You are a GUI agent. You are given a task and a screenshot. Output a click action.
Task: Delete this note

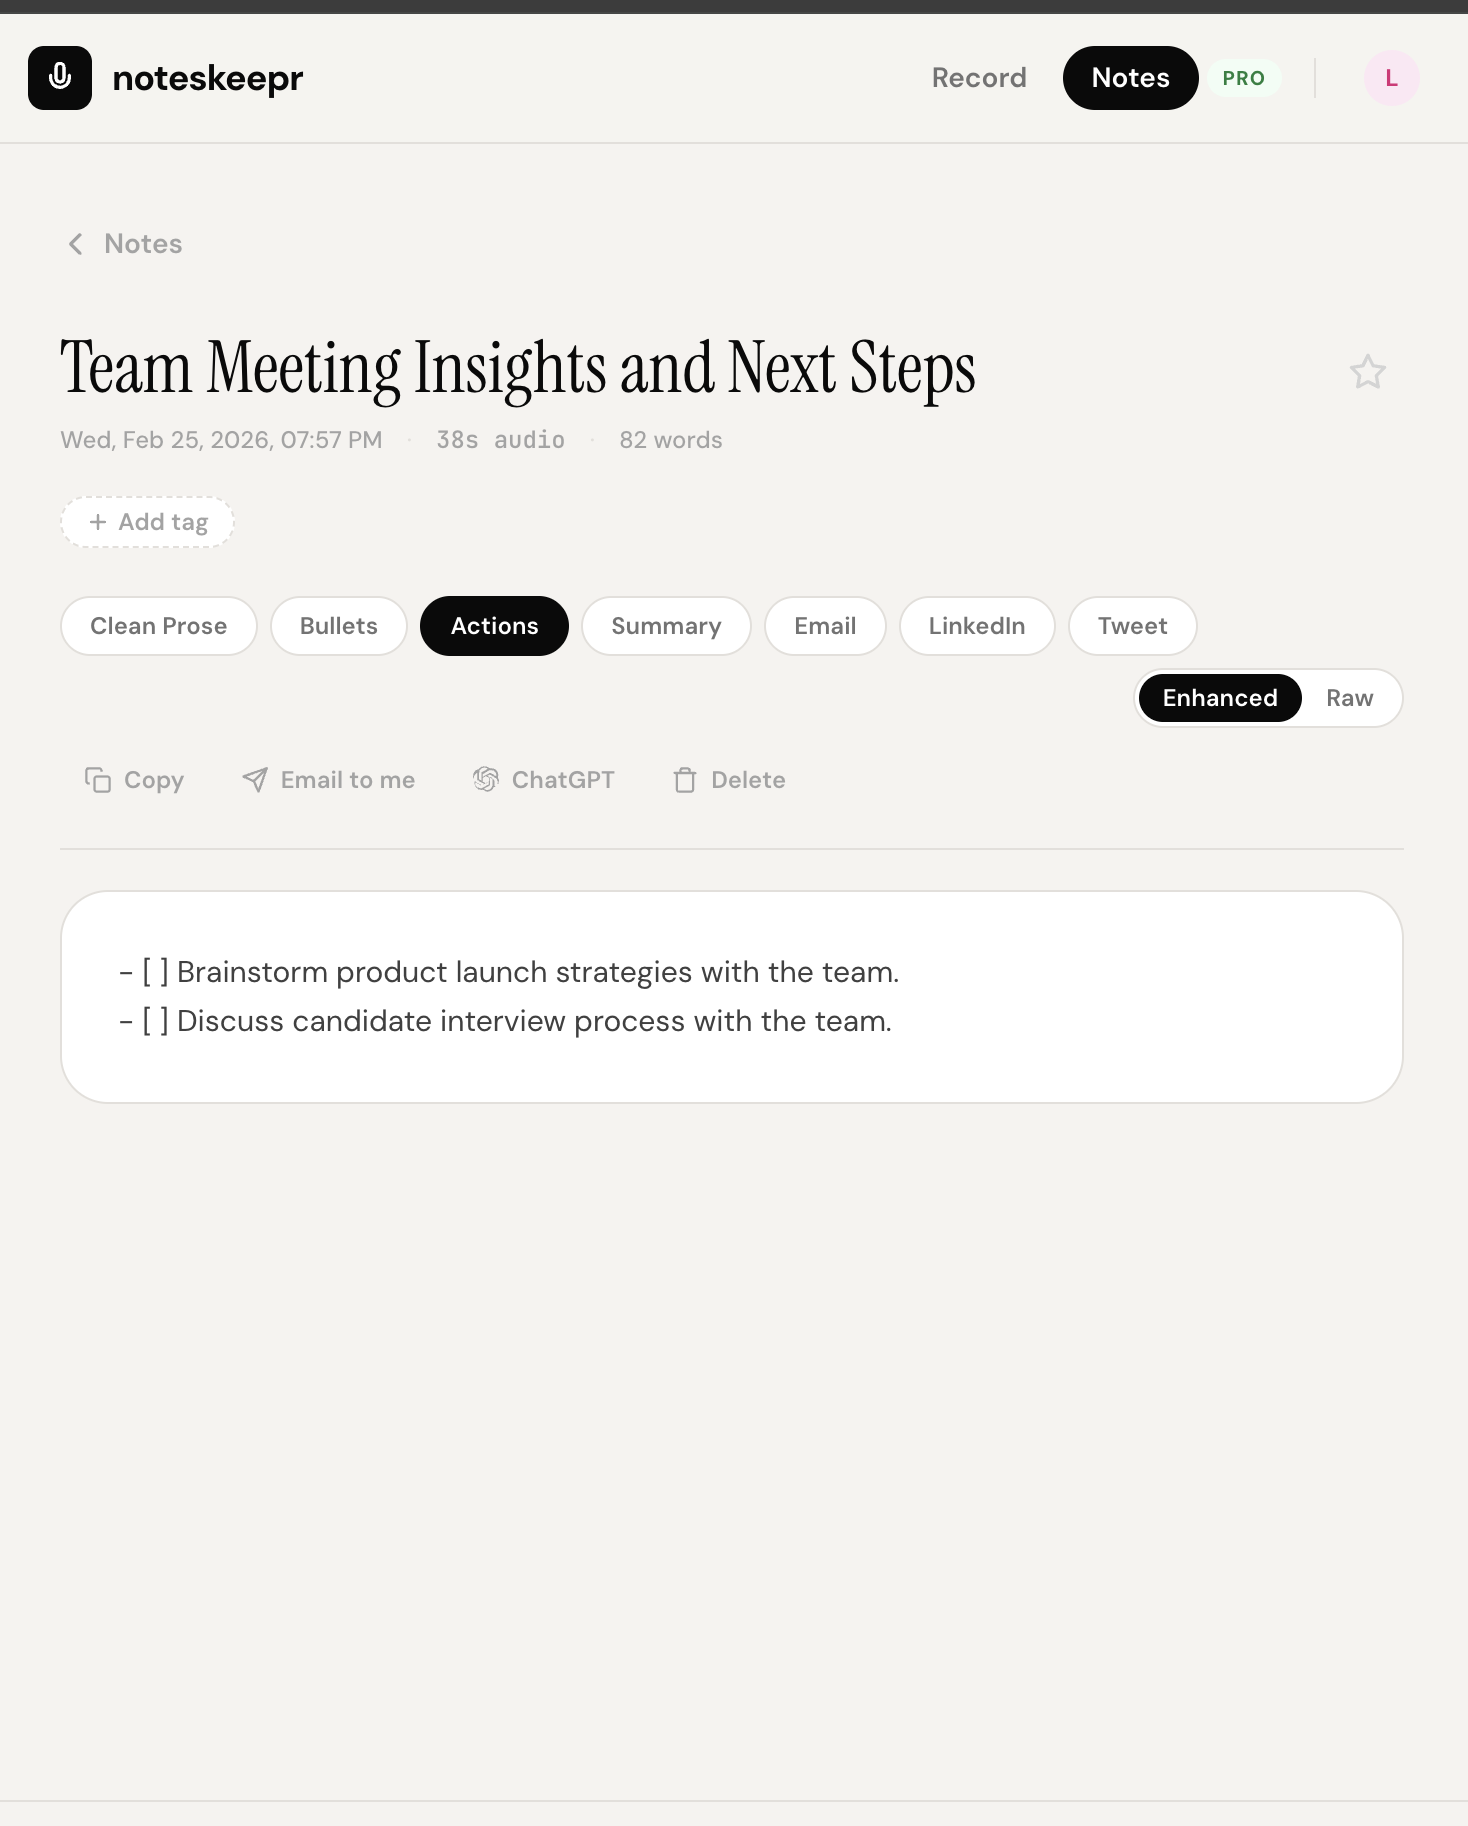729,780
